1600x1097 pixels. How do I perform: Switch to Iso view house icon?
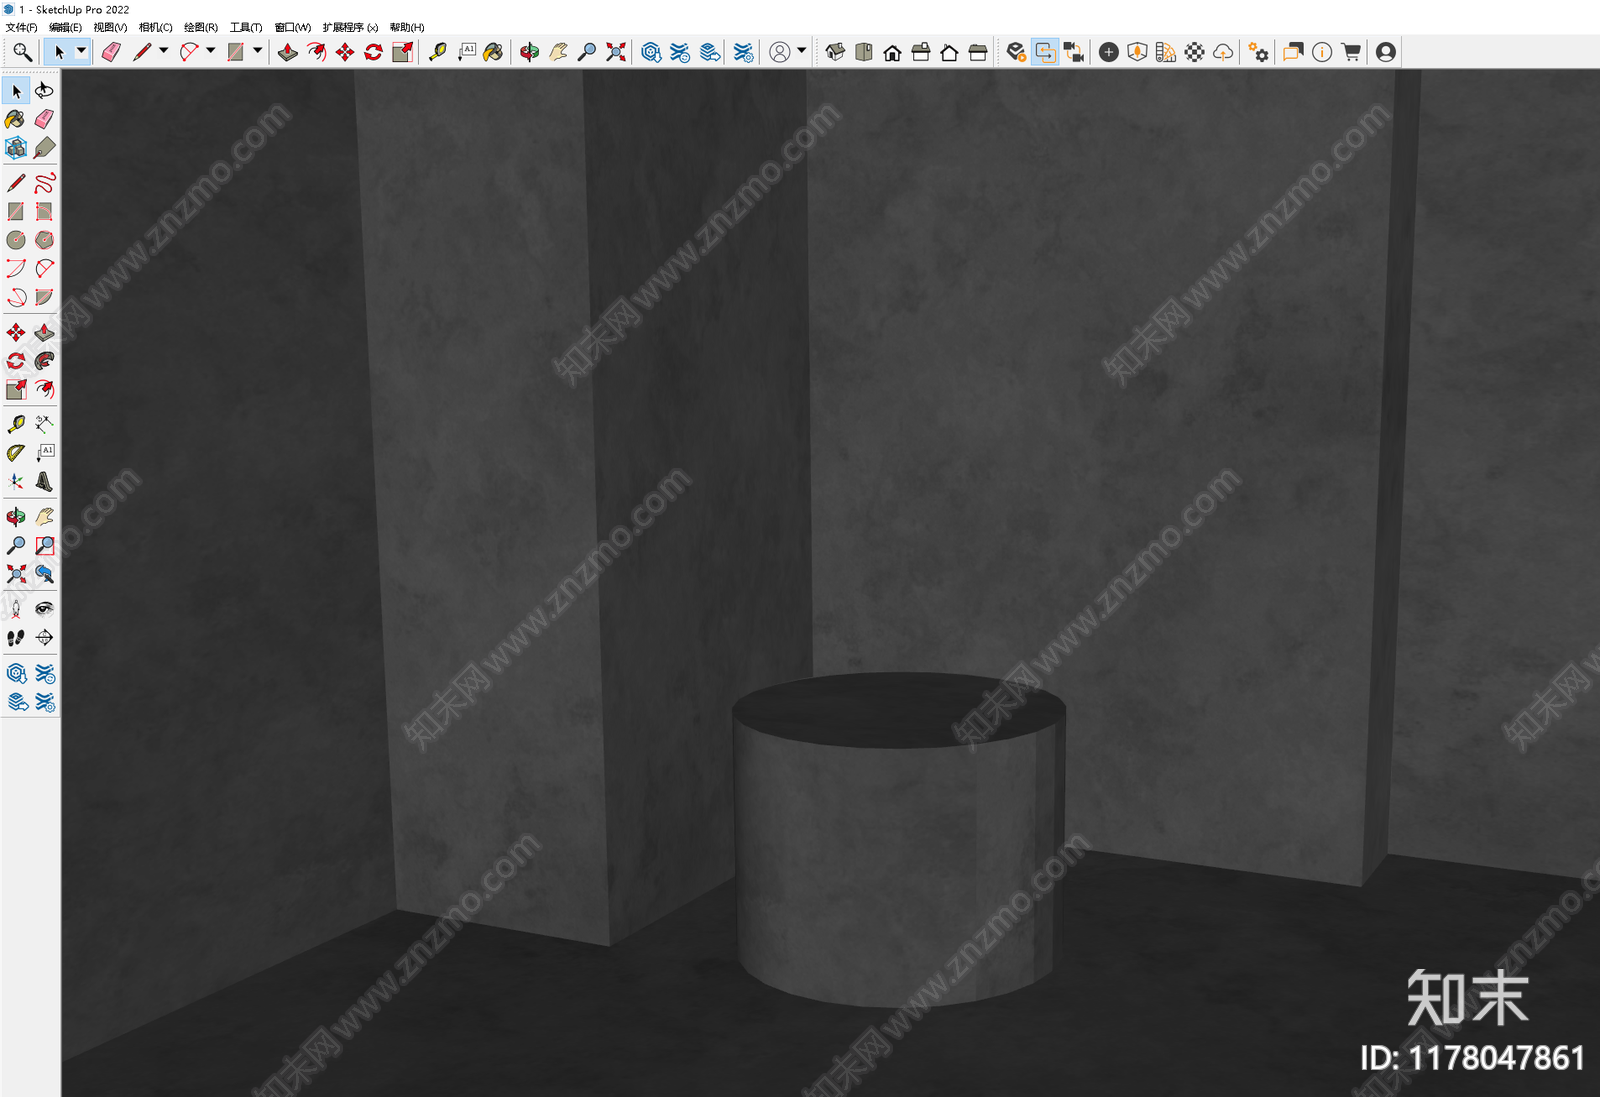pyautogui.click(x=835, y=52)
